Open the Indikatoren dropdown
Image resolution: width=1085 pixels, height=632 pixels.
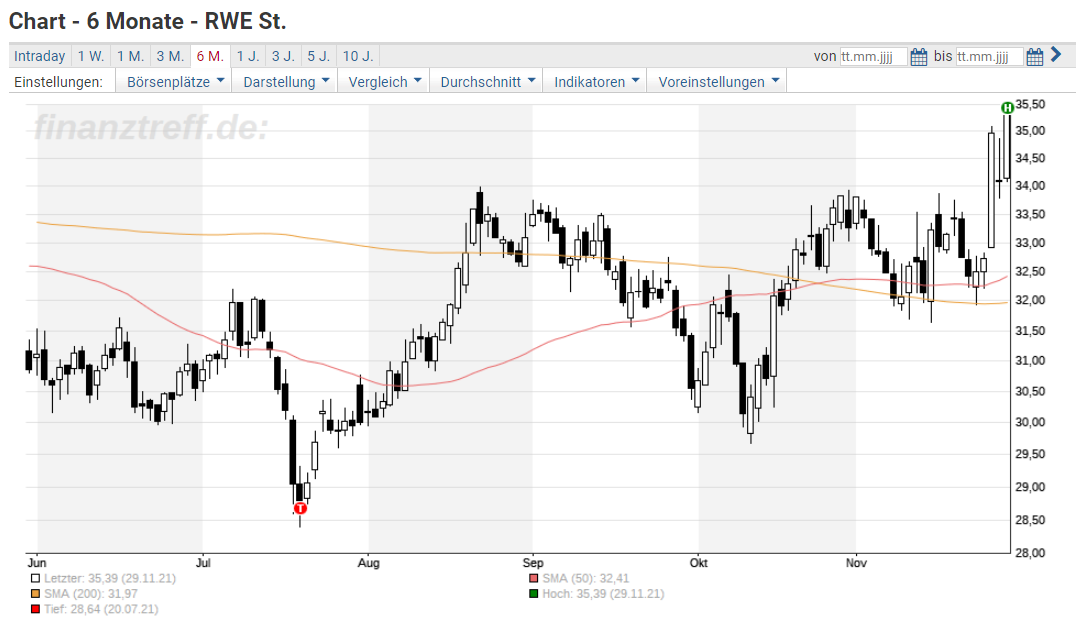click(595, 82)
